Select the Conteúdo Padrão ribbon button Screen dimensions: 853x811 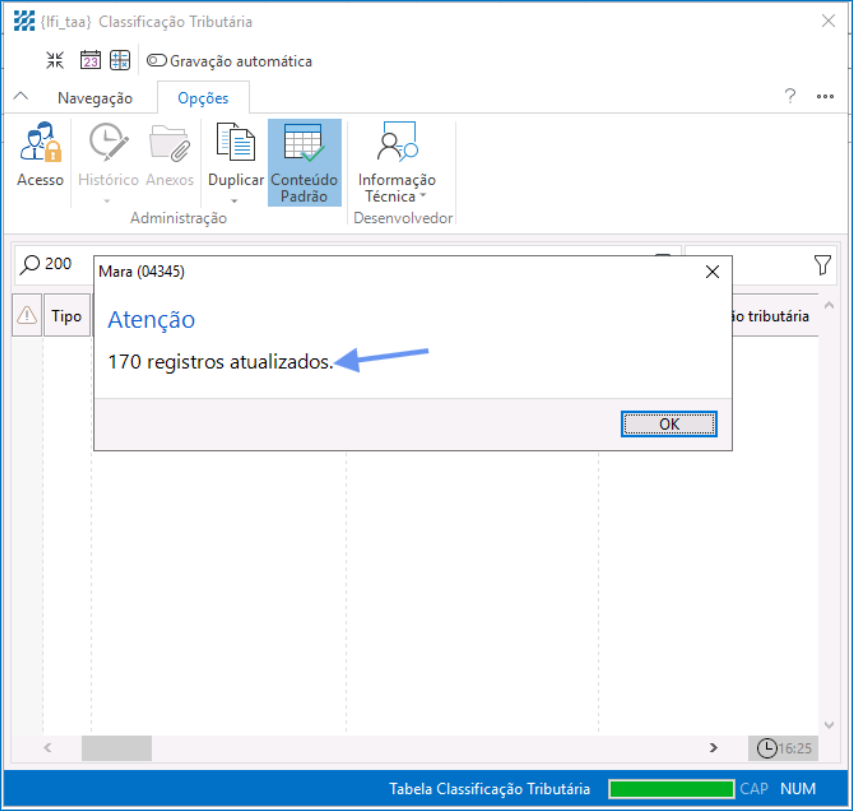(x=304, y=162)
